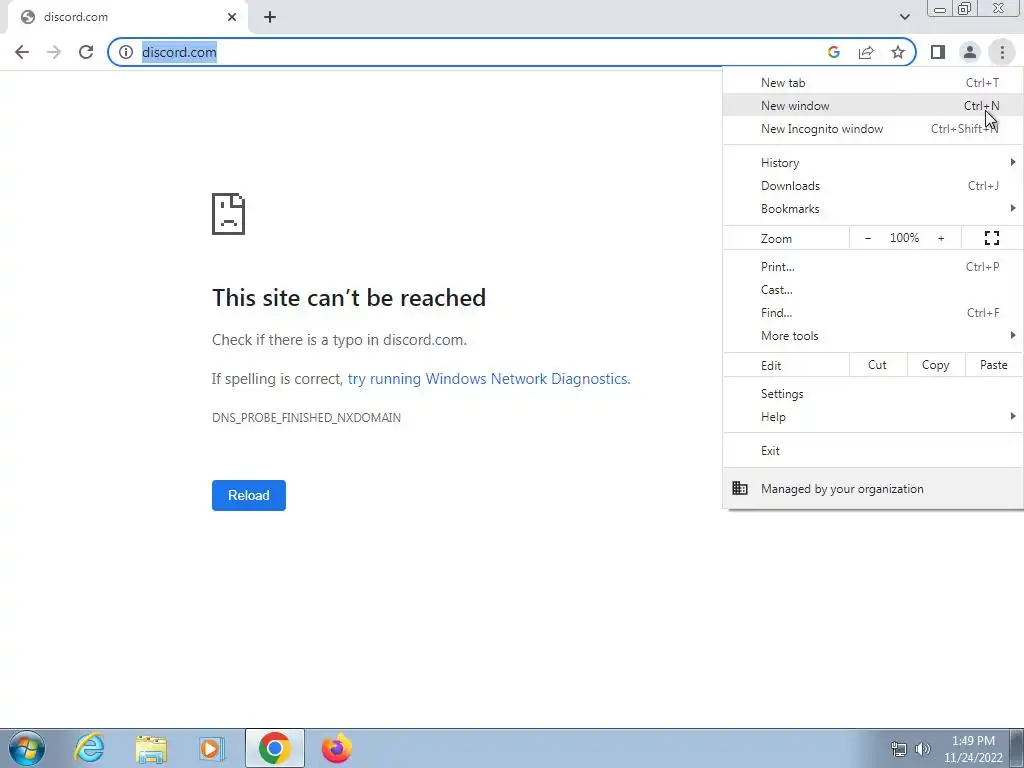This screenshot has width=1024, height=768.
Task: Open Settings from the menu
Action: (x=873, y=394)
